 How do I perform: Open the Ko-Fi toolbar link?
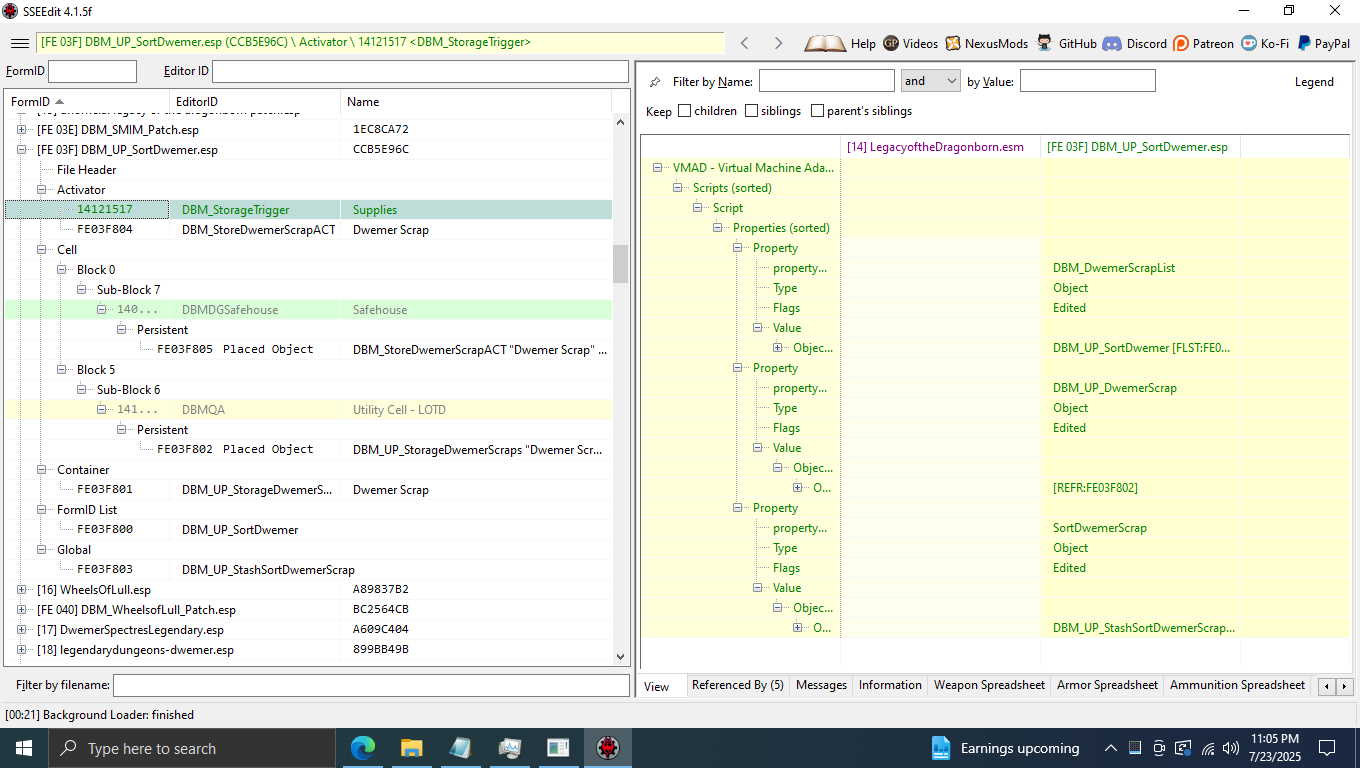[1265, 43]
